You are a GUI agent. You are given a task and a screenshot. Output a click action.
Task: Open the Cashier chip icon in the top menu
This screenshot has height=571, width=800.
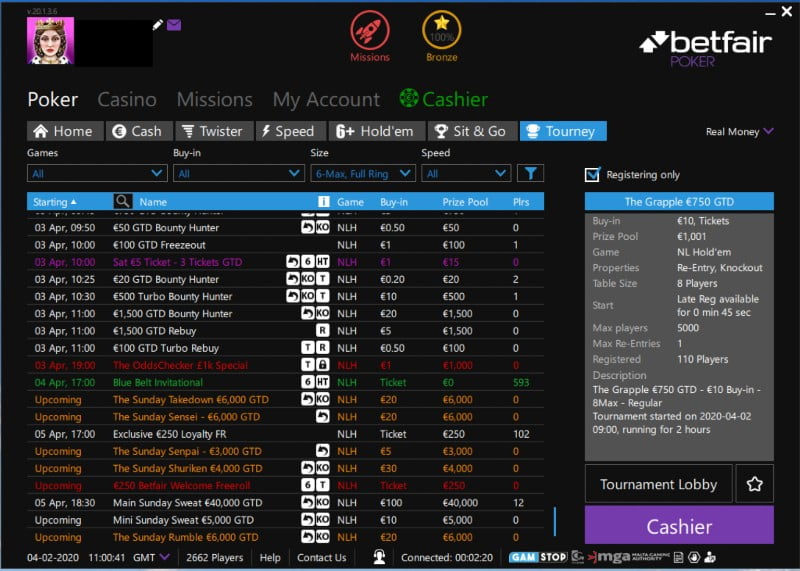click(409, 98)
